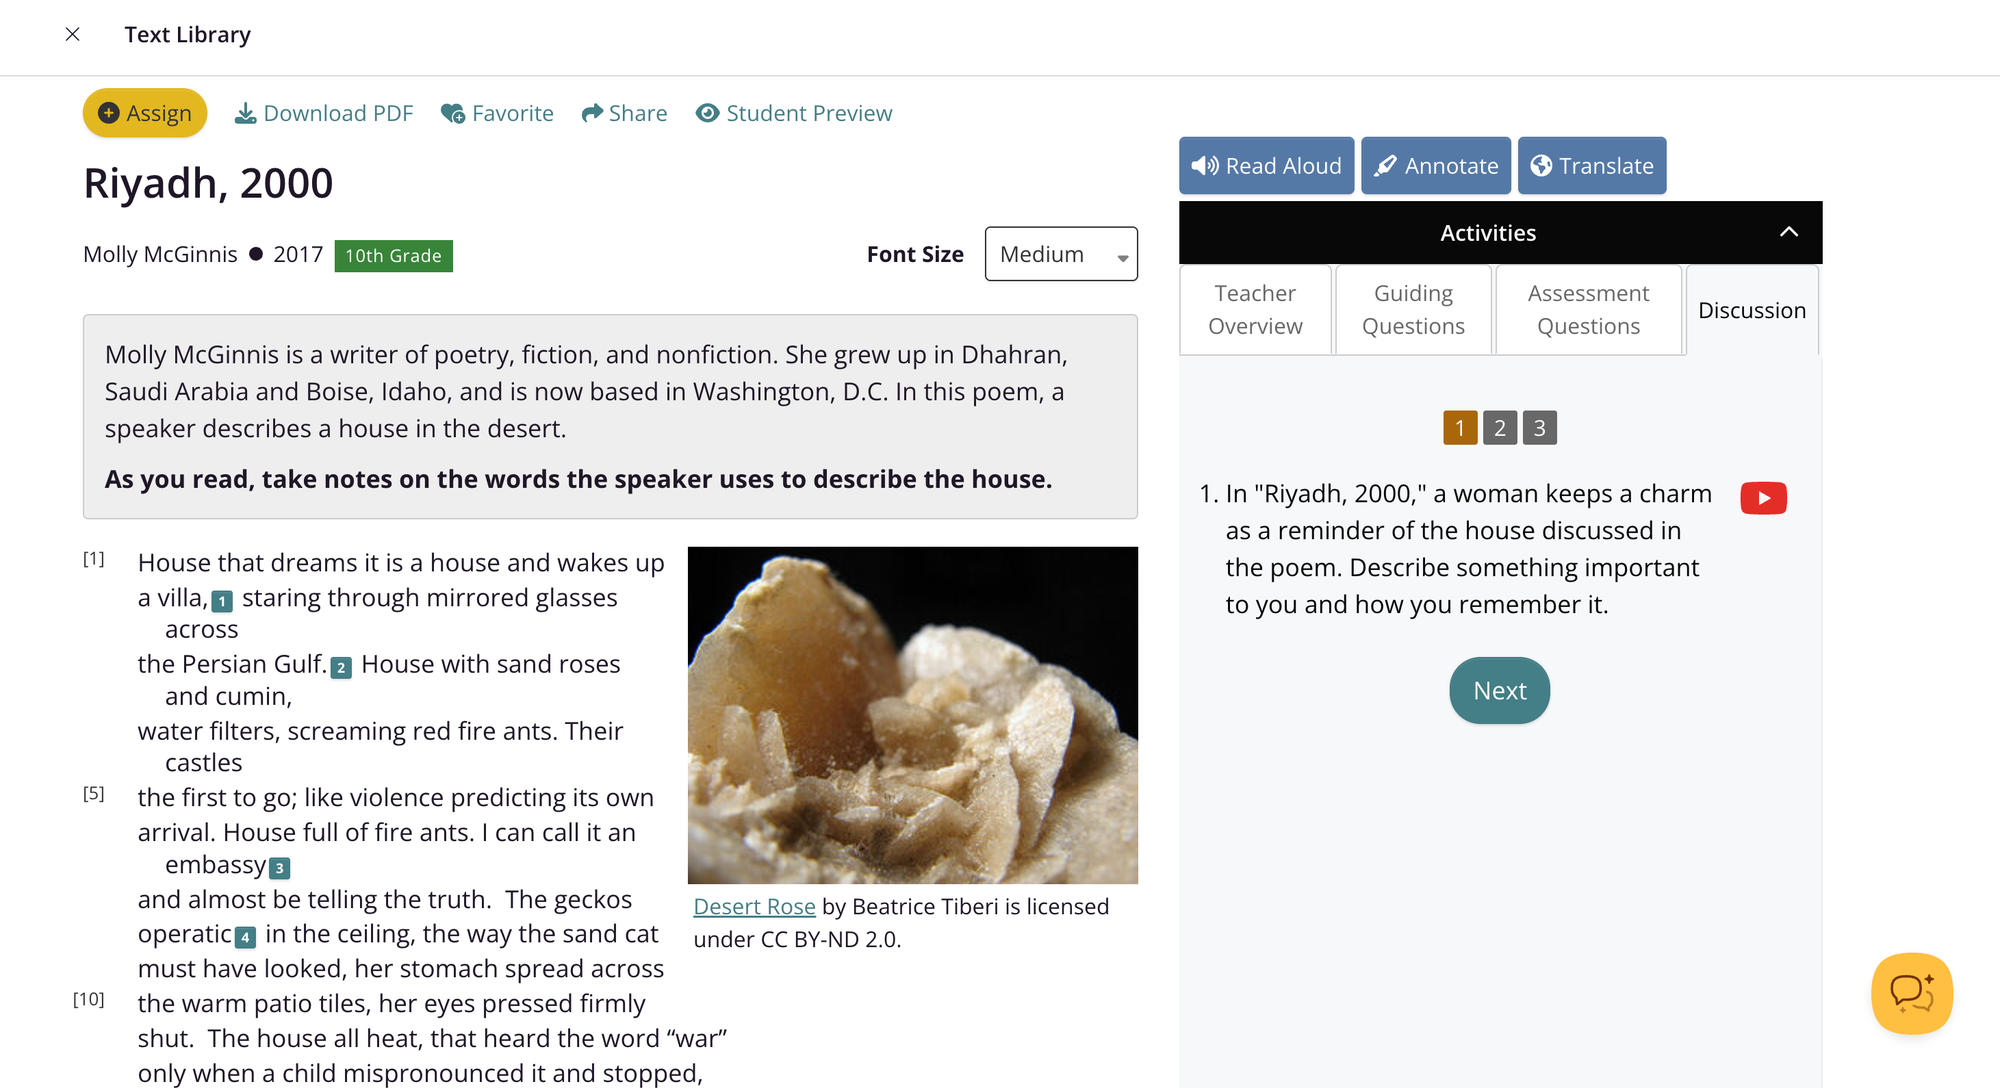Viewport: 2000px width, 1088px height.
Task: Switch to Guiding Questions tab
Action: point(1413,310)
